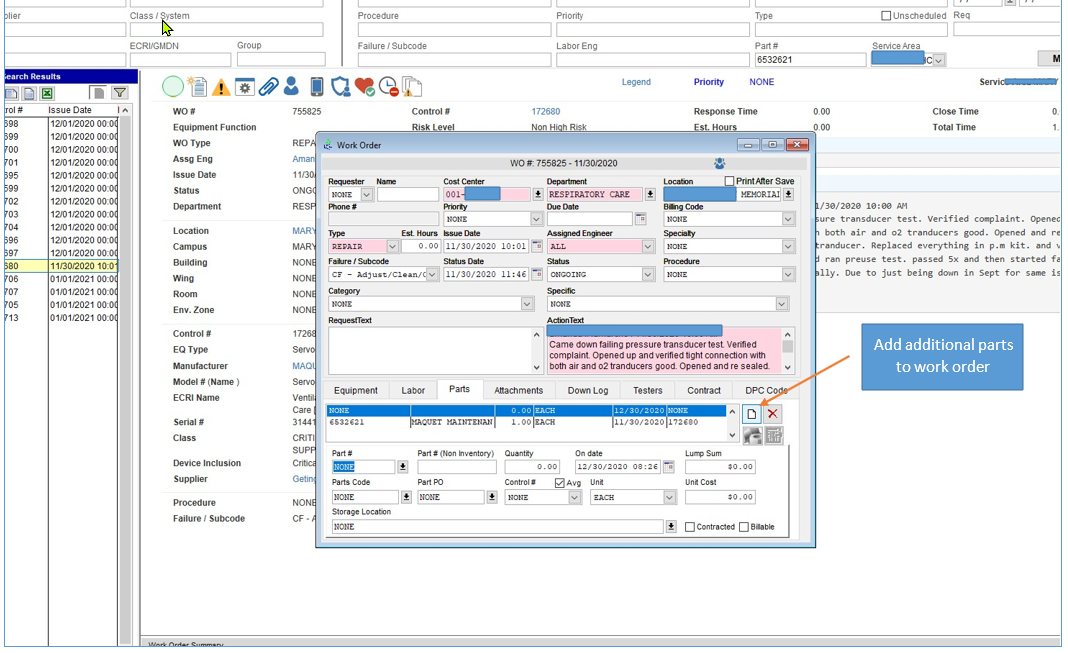Delete part with the red X icon
This screenshot has height=653, width=1068.
pyautogui.click(x=772, y=414)
